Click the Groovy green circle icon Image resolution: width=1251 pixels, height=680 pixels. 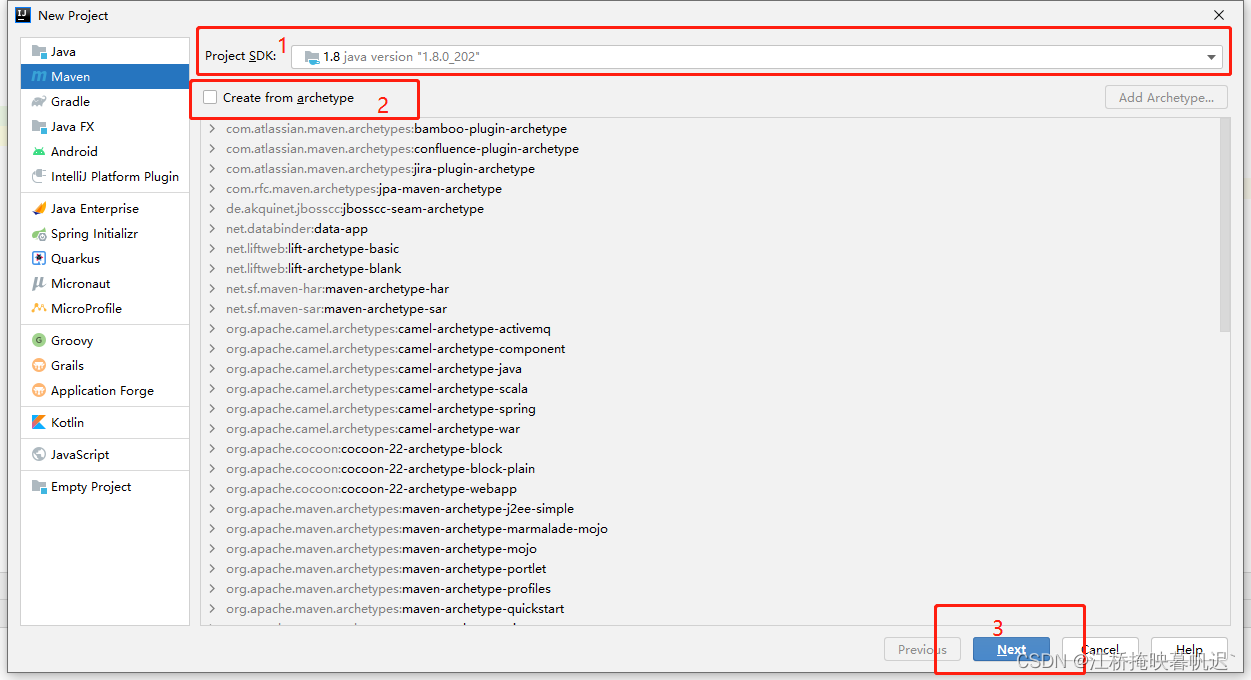click(39, 341)
